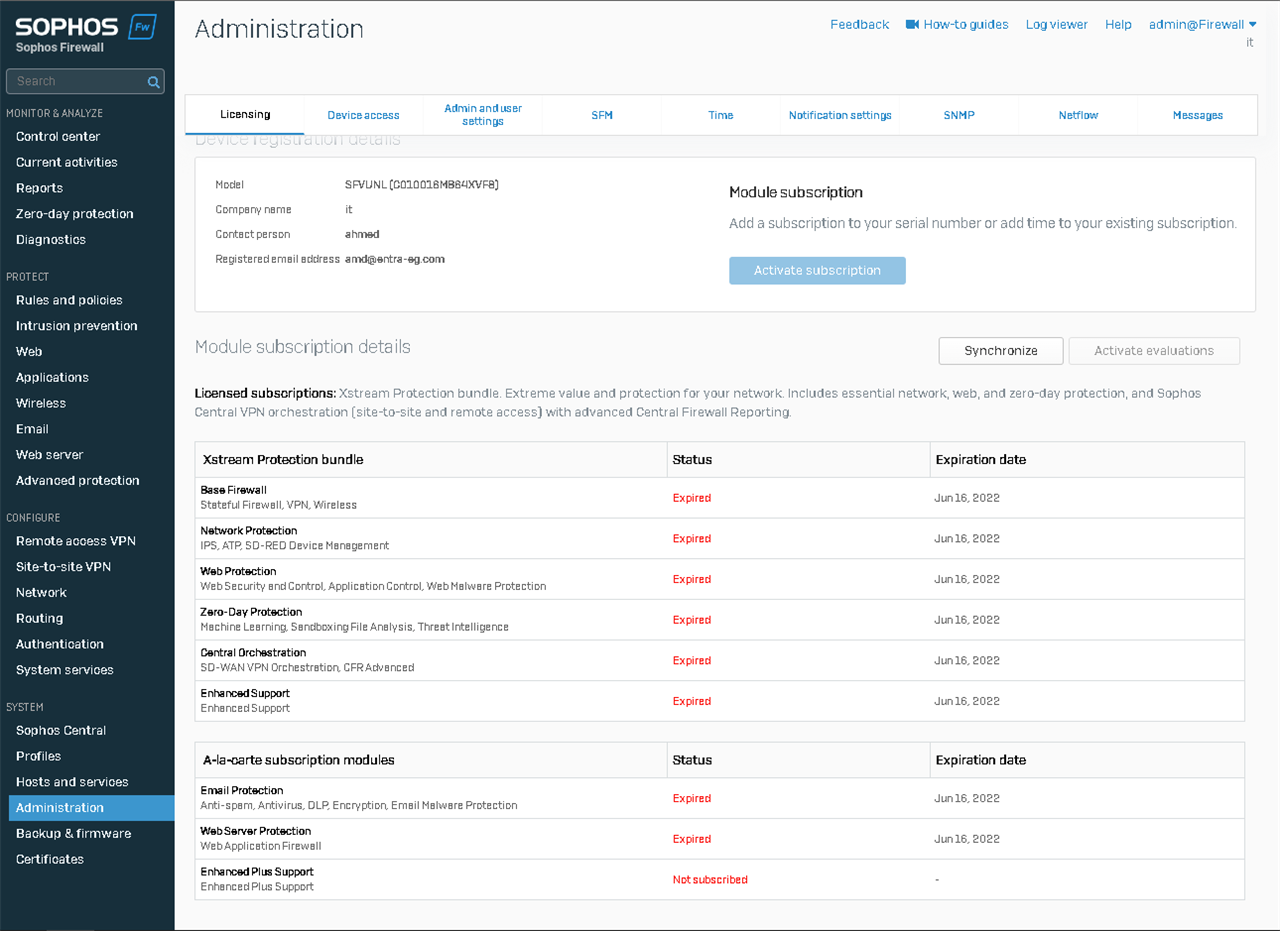Image resolution: width=1280 pixels, height=931 pixels.
Task: Open Applications in the sidebar
Action: (52, 378)
